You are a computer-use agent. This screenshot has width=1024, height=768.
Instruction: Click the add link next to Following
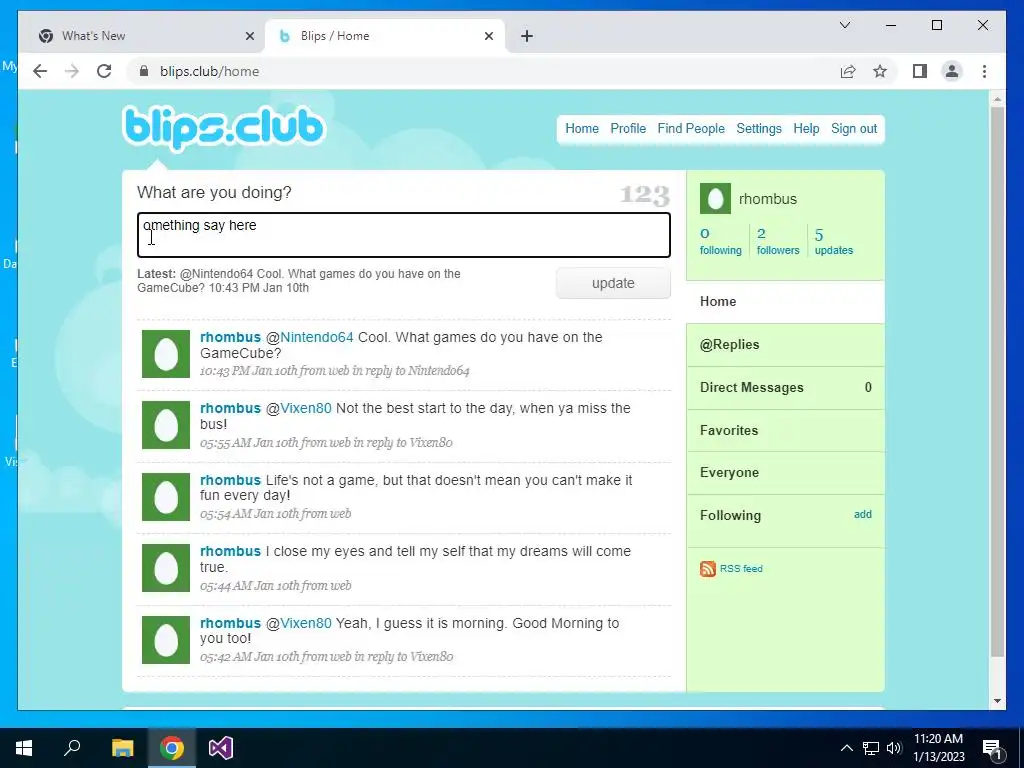(x=863, y=515)
